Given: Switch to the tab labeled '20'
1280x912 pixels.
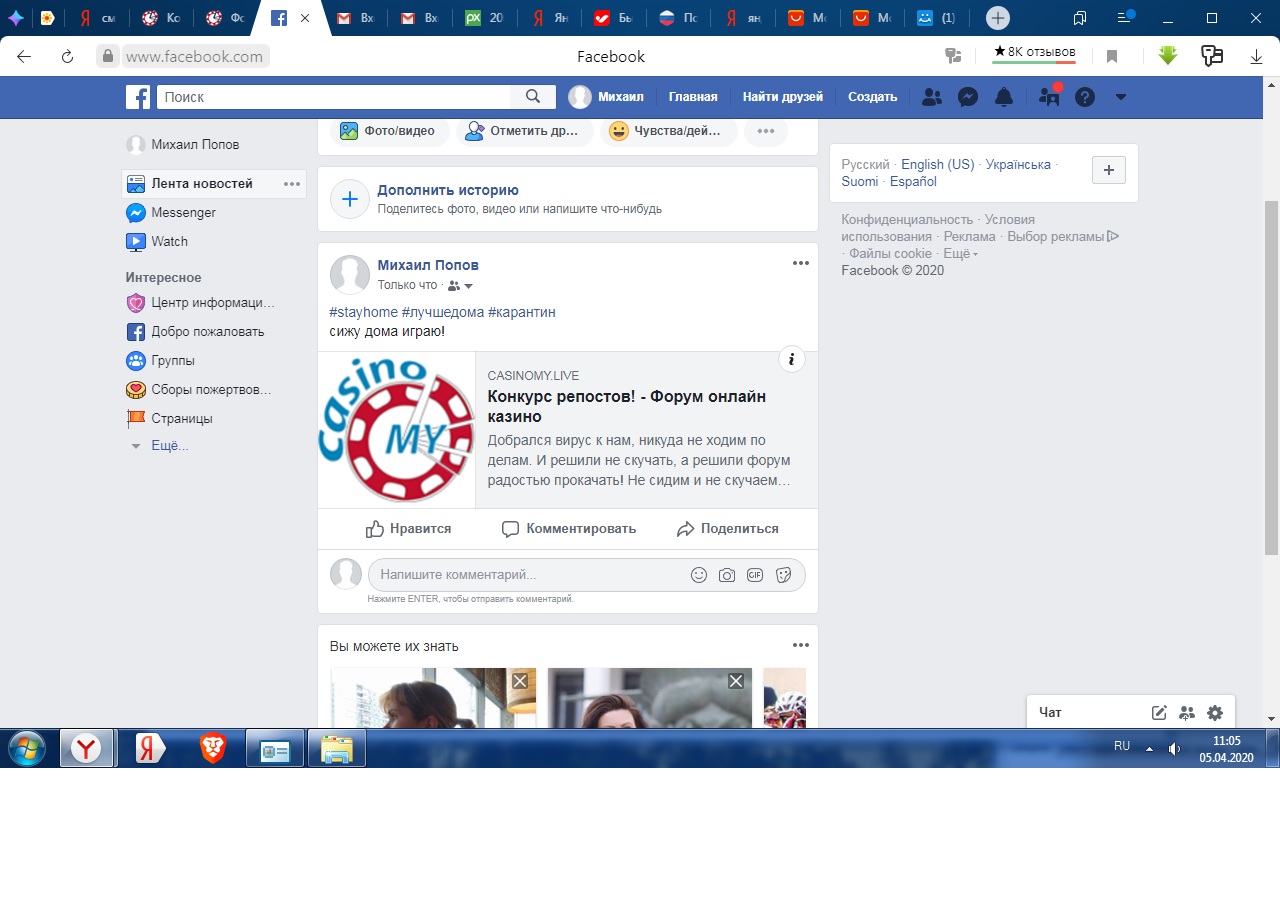Looking at the screenshot, I should coord(484,18).
